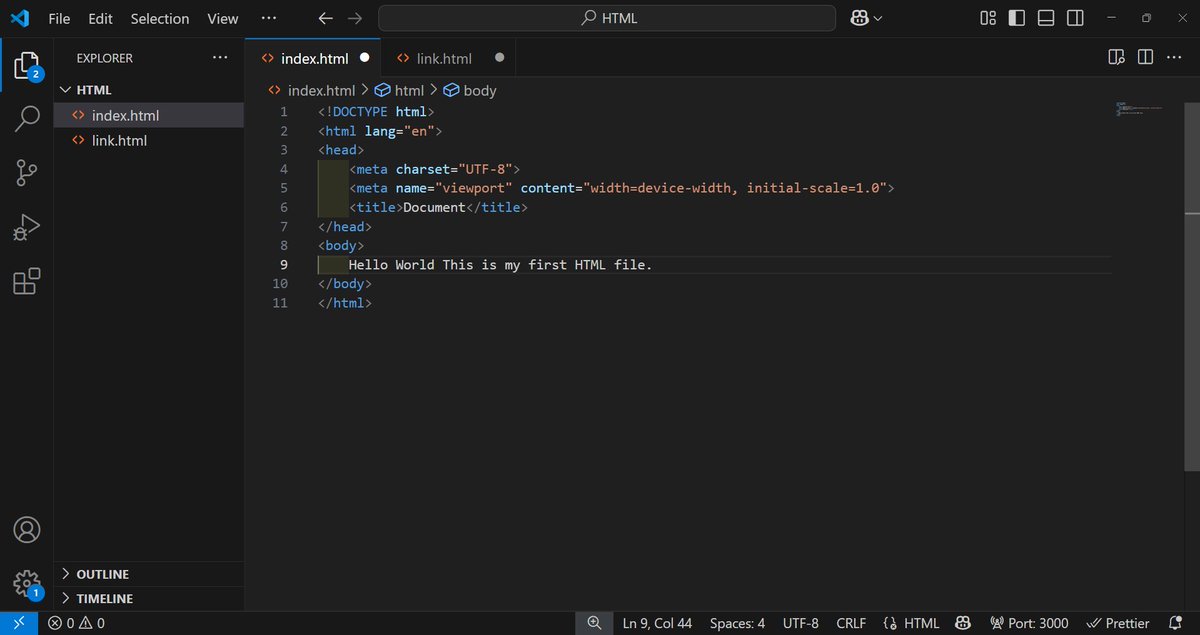Toggle the bottom Panel

tap(1046, 18)
